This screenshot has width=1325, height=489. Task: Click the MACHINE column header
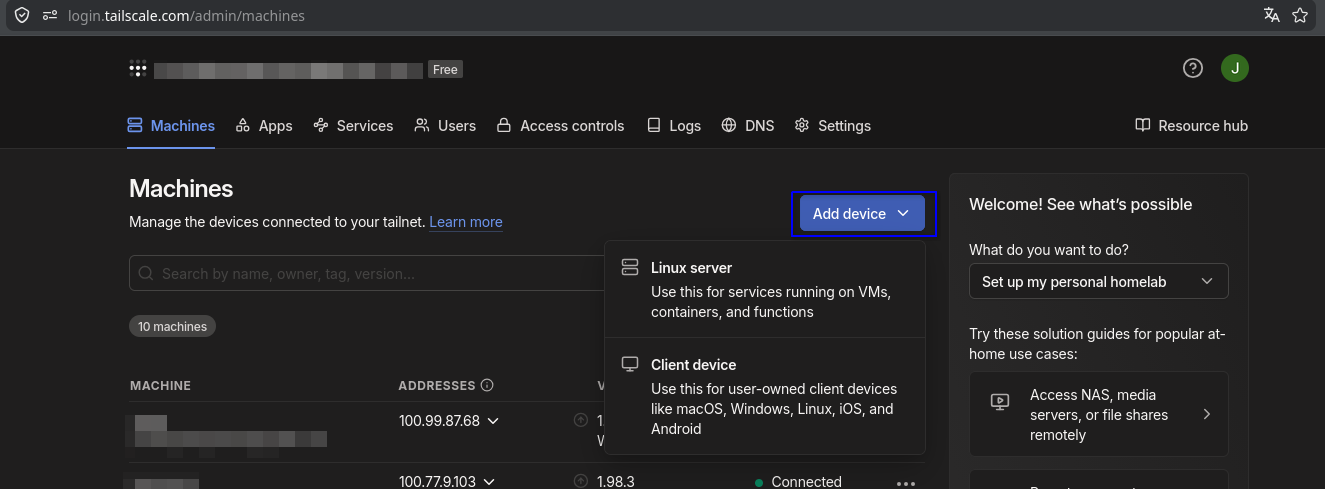click(160, 385)
